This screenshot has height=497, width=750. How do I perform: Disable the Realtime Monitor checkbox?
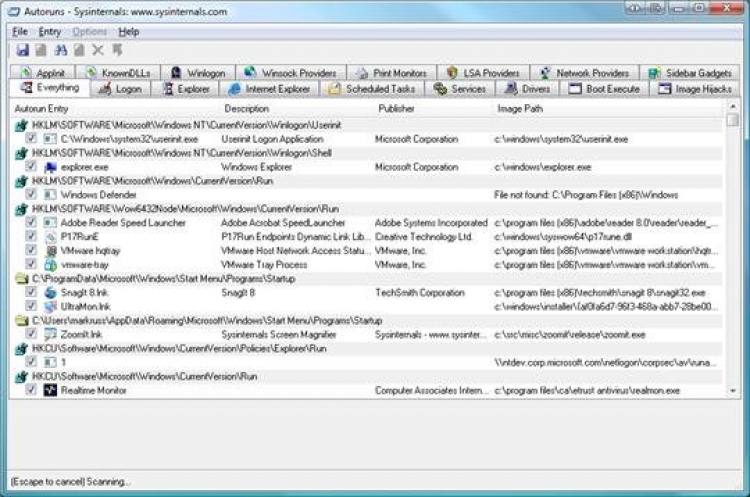coord(31,389)
